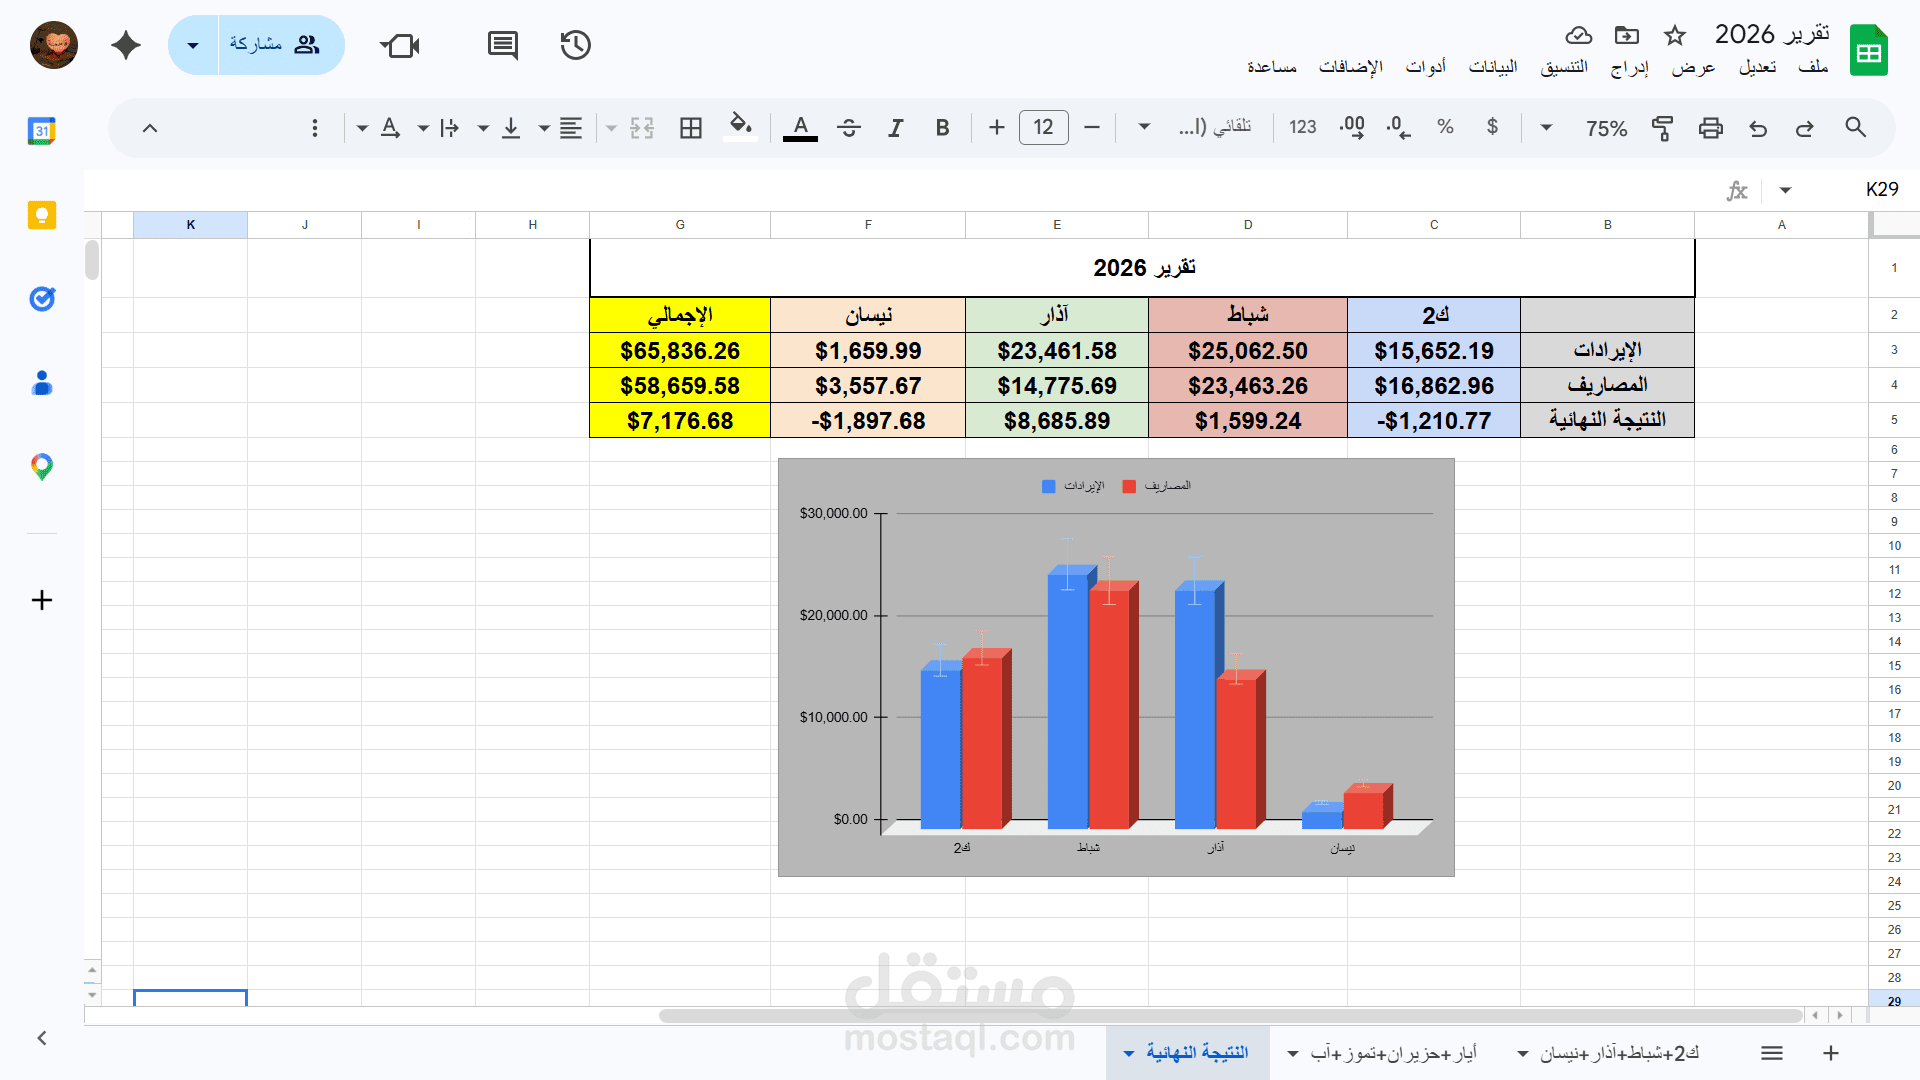
Task: Format as currency with dollar icon
Action: pyautogui.click(x=1492, y=127)
